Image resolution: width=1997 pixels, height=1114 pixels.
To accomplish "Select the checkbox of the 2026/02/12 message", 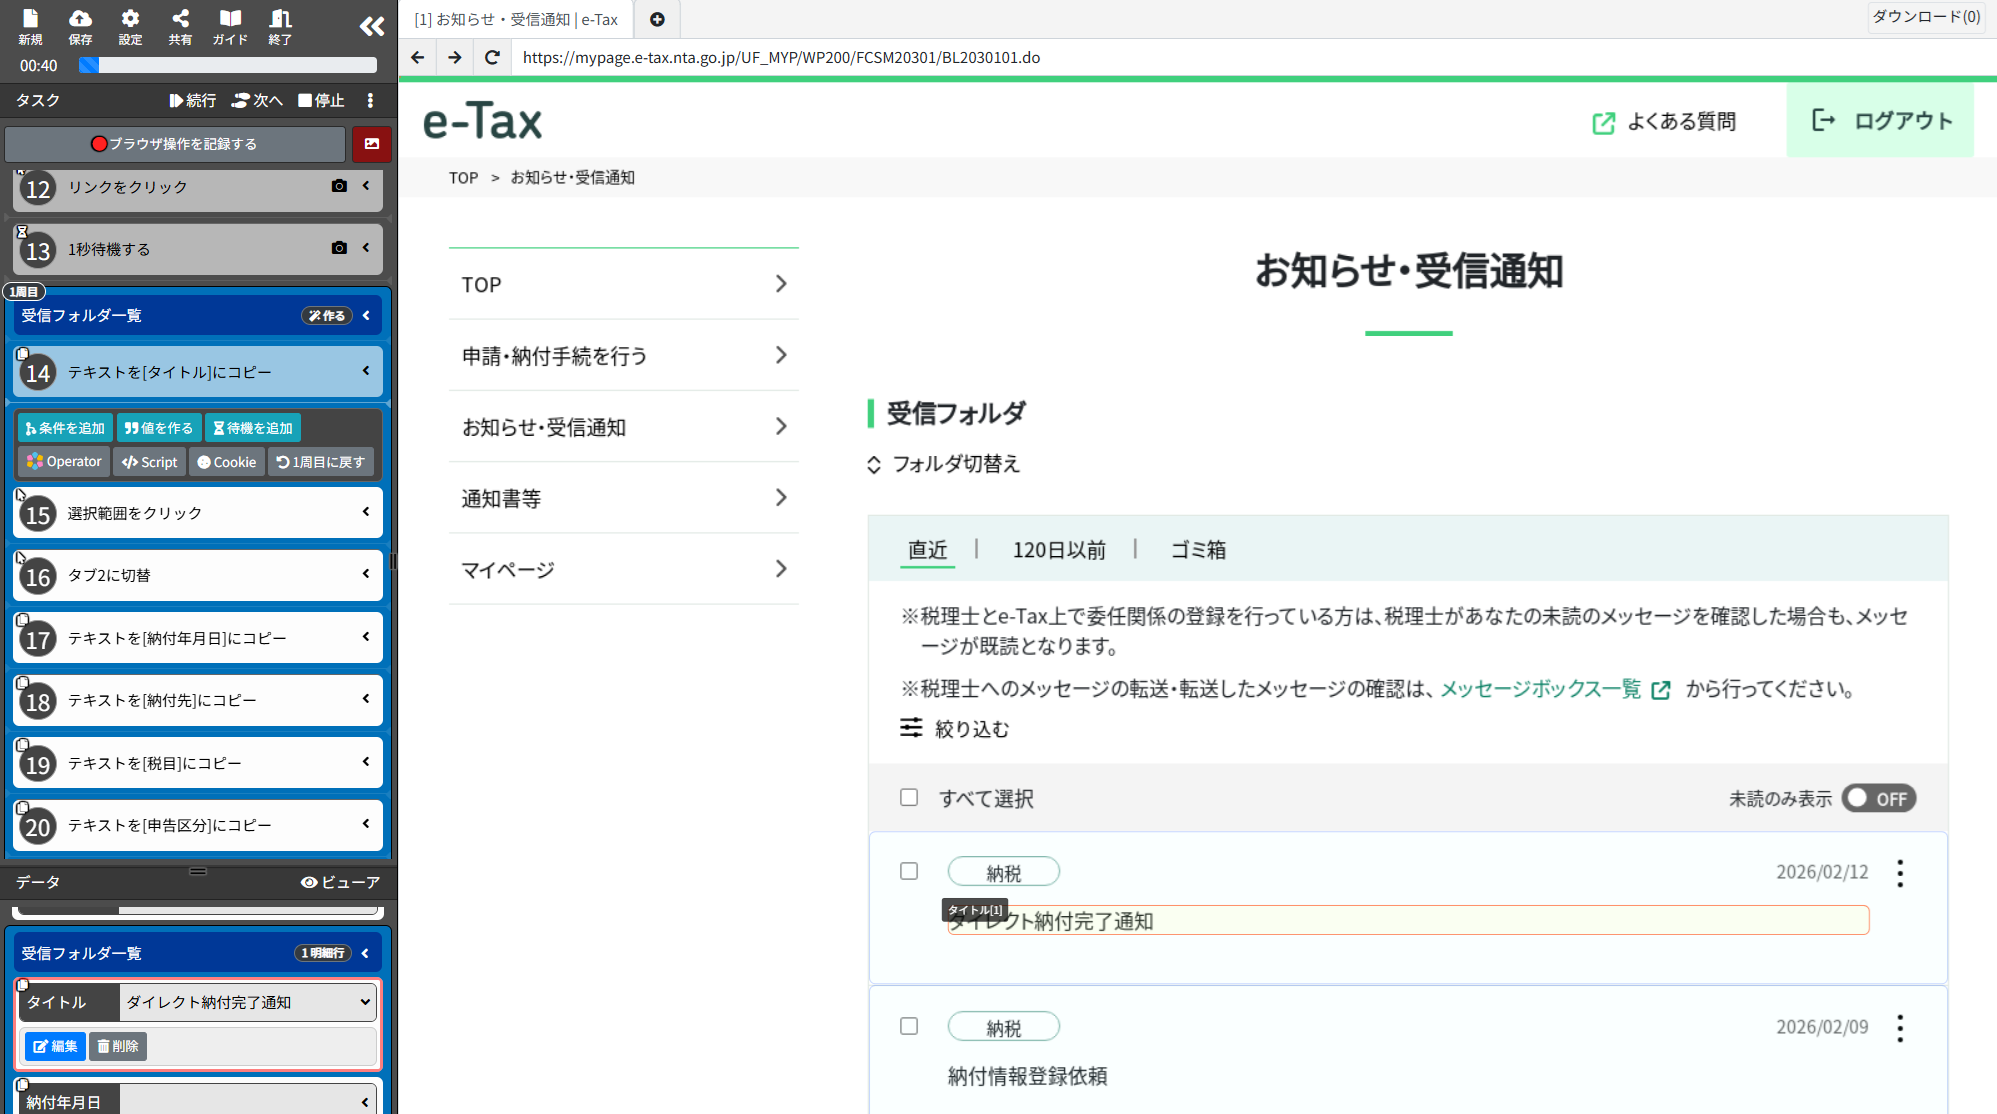I will tap(909, 871).
